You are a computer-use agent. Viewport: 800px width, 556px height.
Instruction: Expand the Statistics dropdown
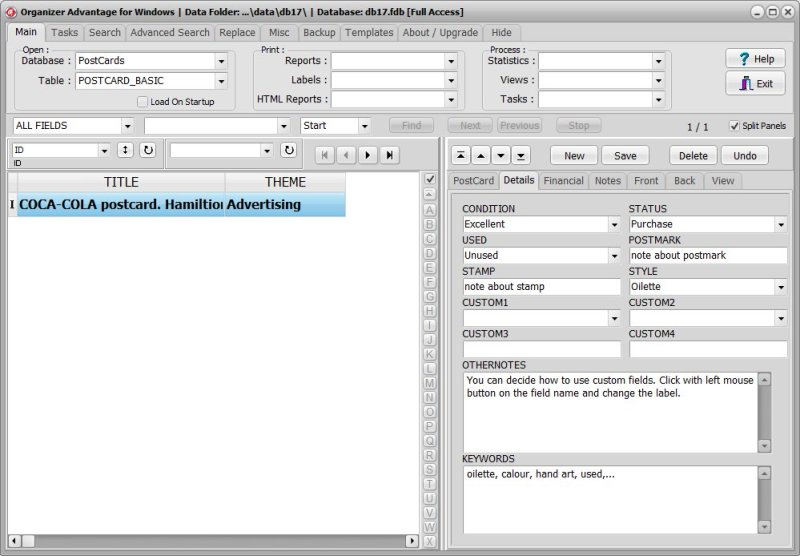coord(658,61)
